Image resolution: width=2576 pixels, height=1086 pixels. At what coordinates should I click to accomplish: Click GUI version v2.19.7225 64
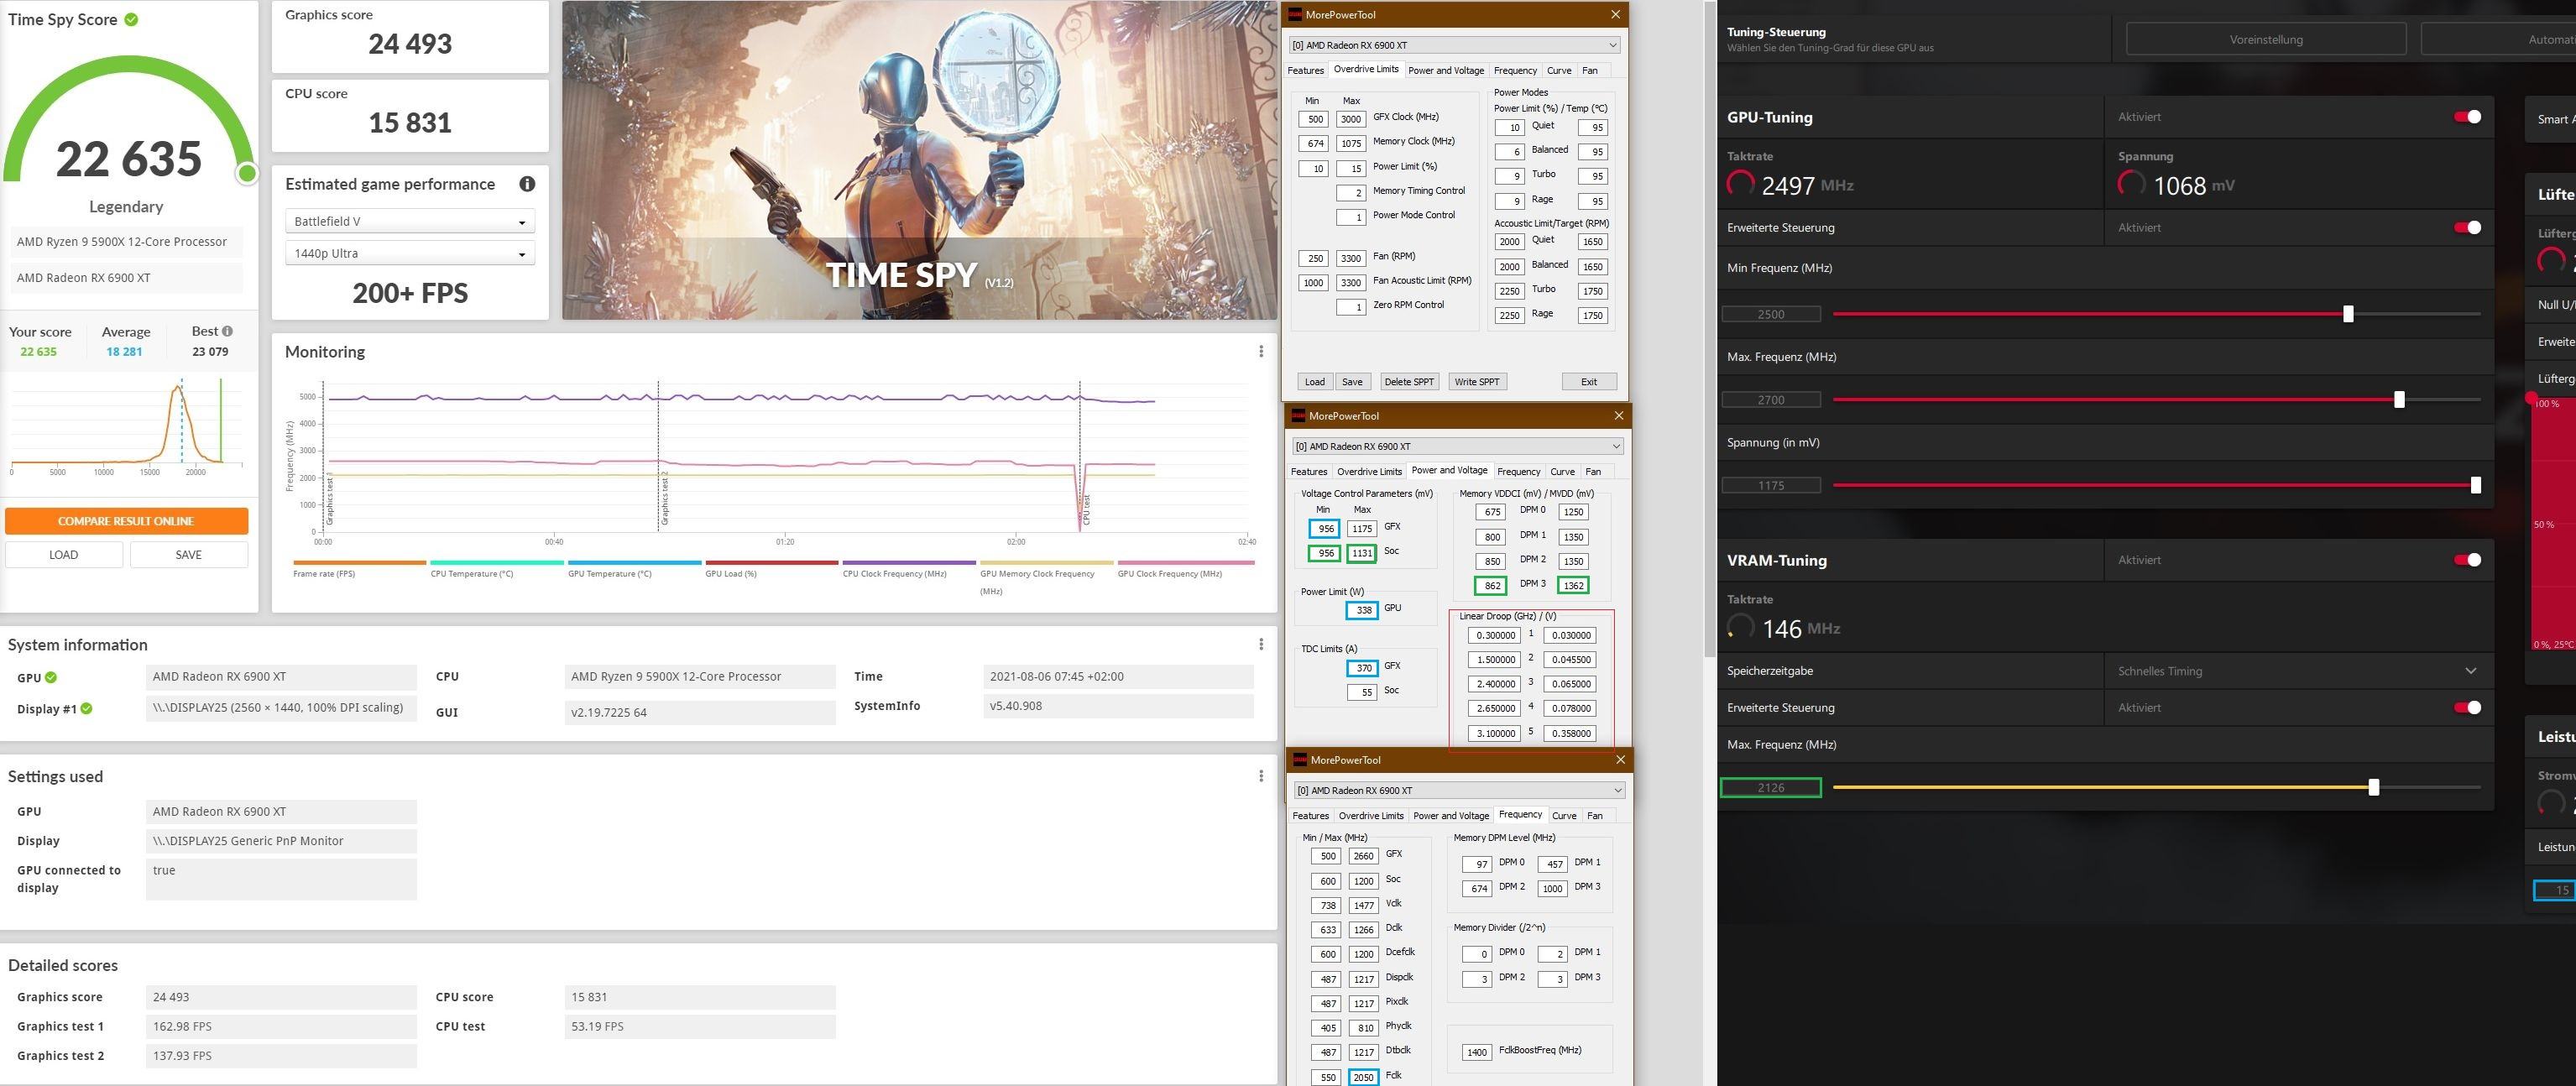pos(700,713)
